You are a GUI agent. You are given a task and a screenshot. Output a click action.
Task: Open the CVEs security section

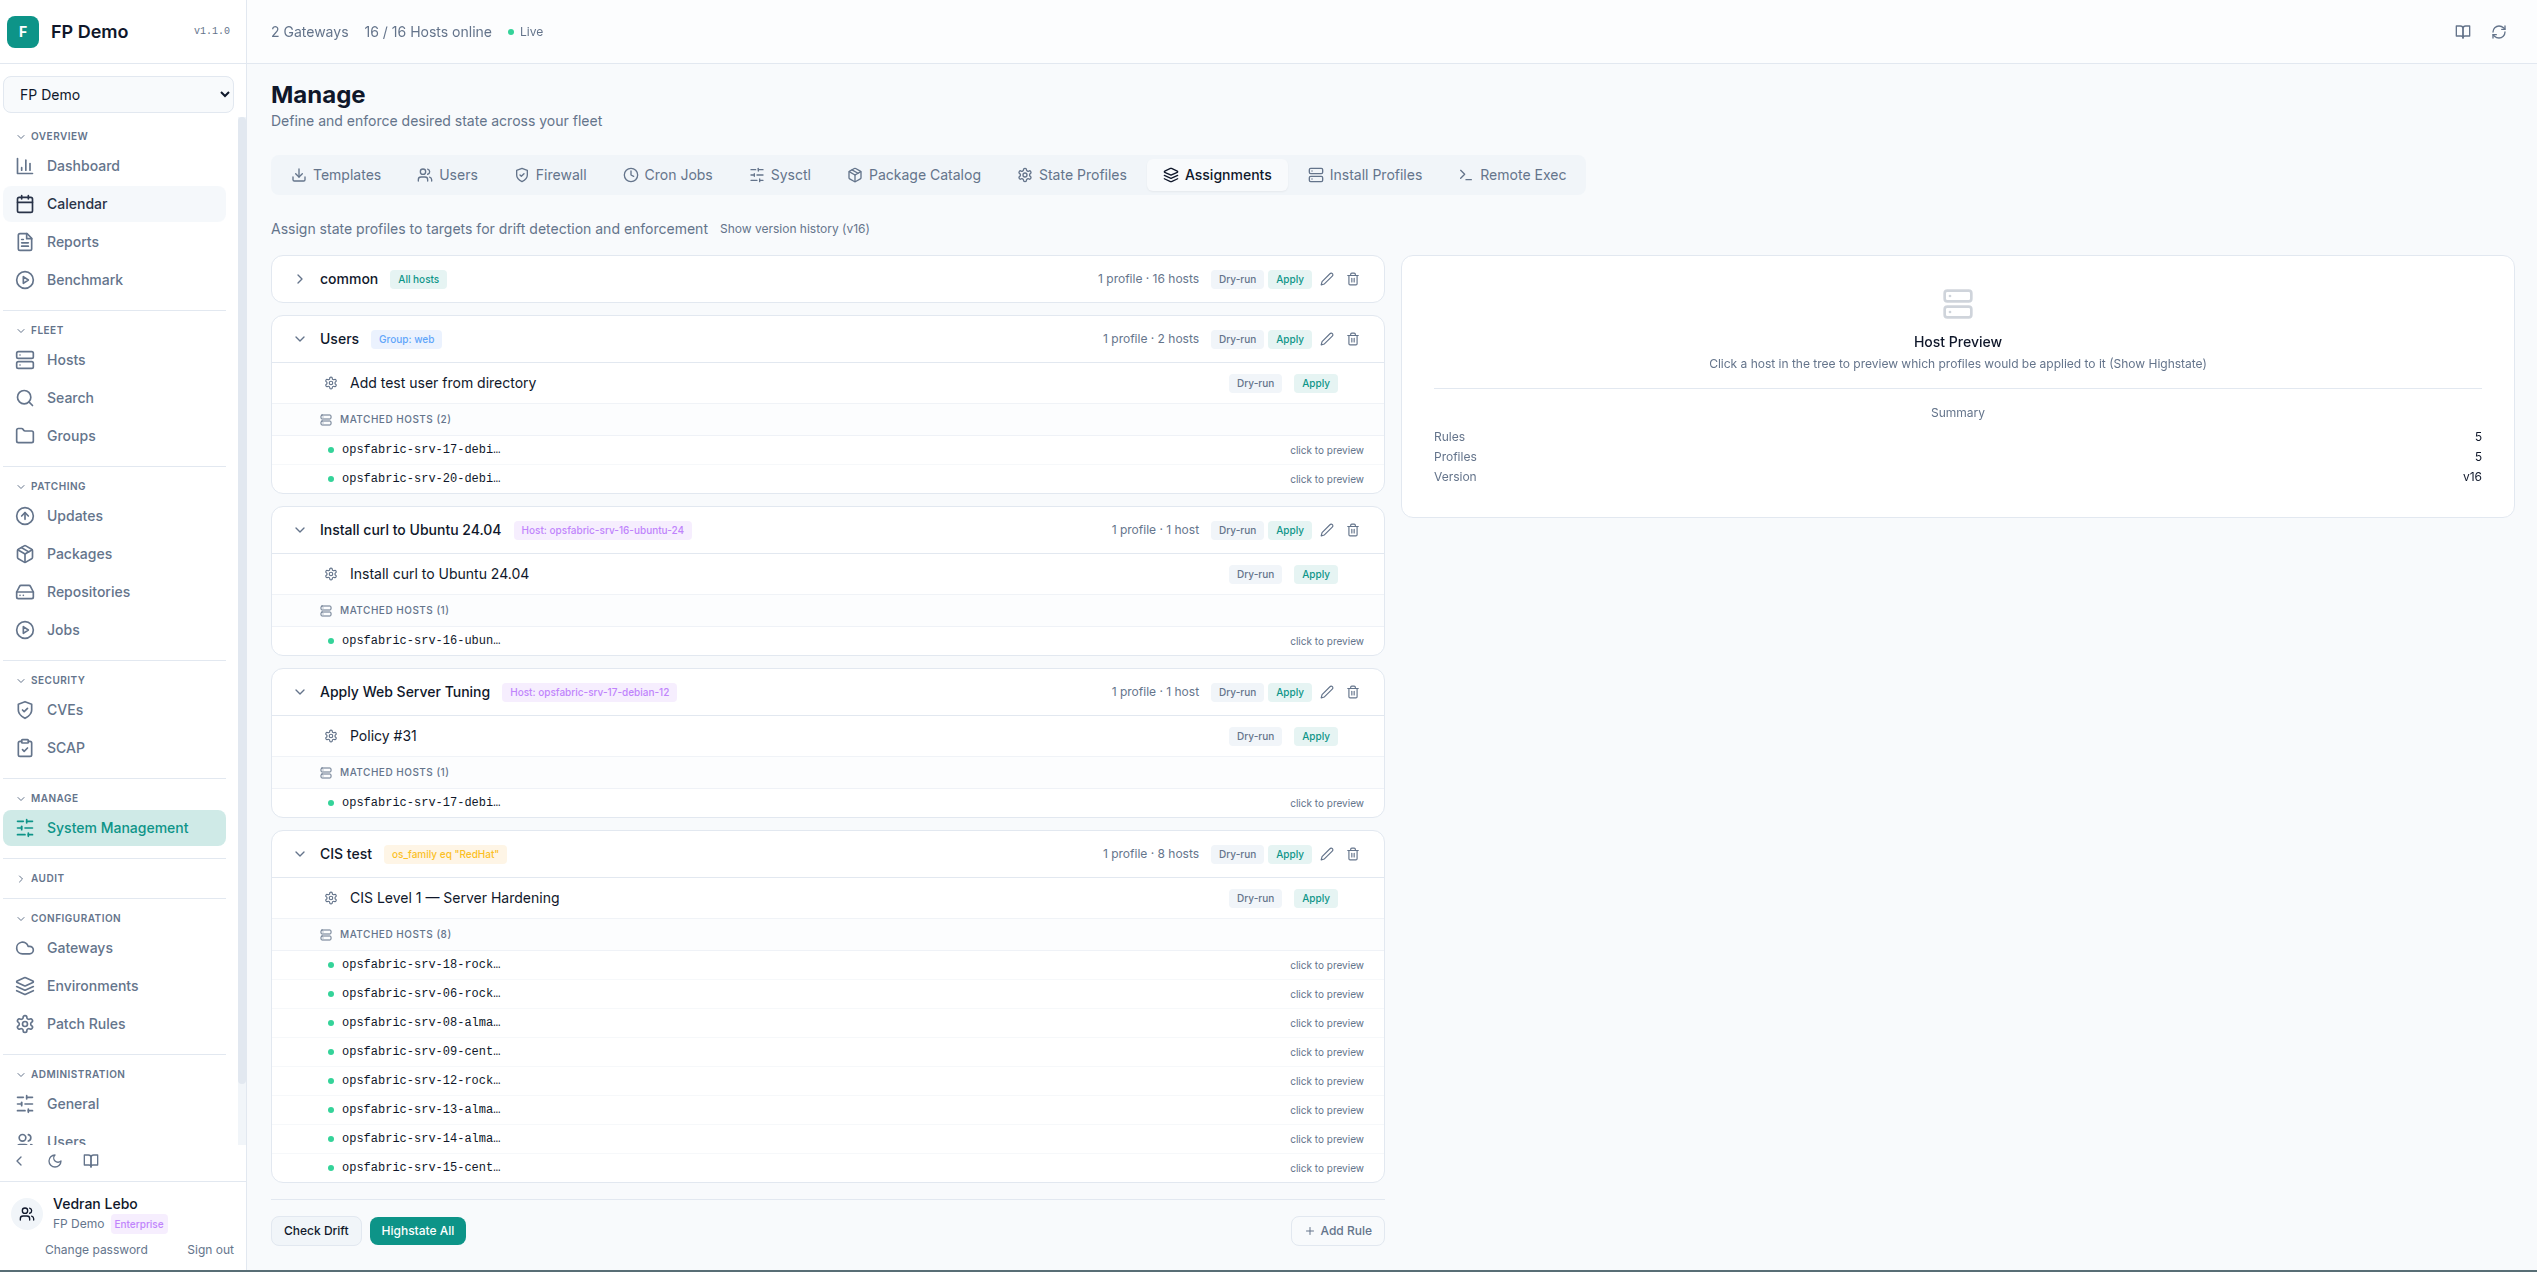(x=64, y=709)
